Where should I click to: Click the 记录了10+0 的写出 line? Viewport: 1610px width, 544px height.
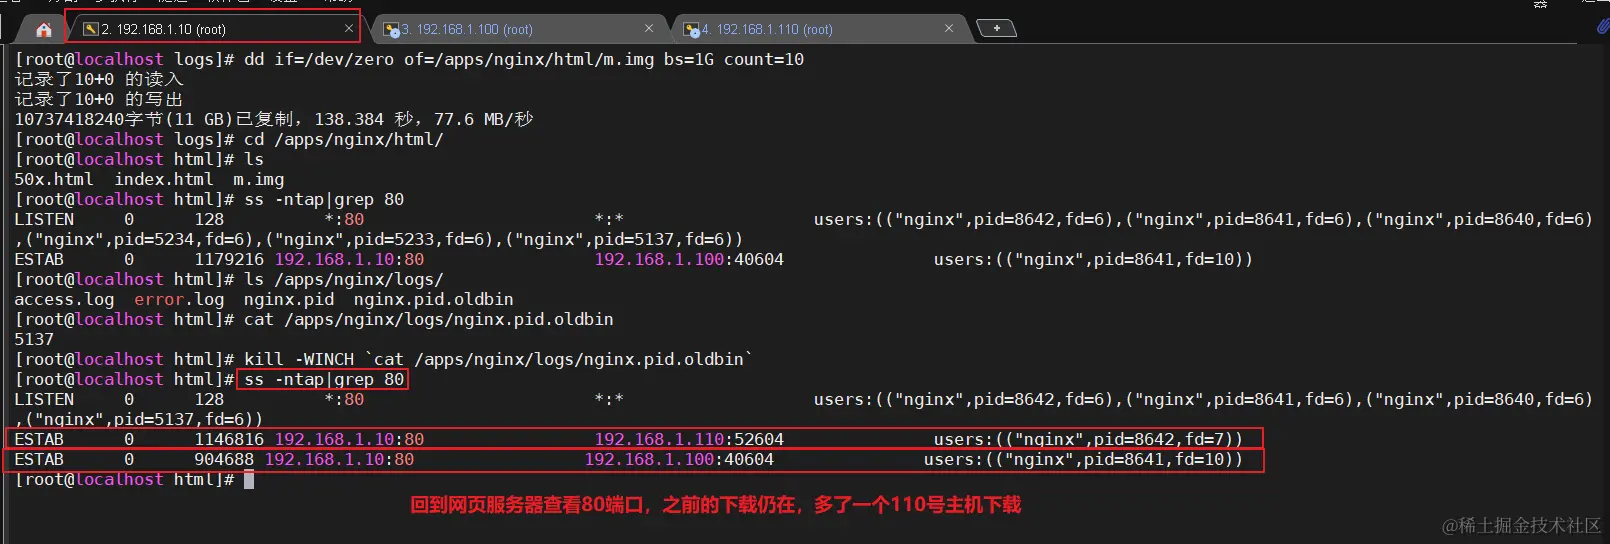[99, 99]
